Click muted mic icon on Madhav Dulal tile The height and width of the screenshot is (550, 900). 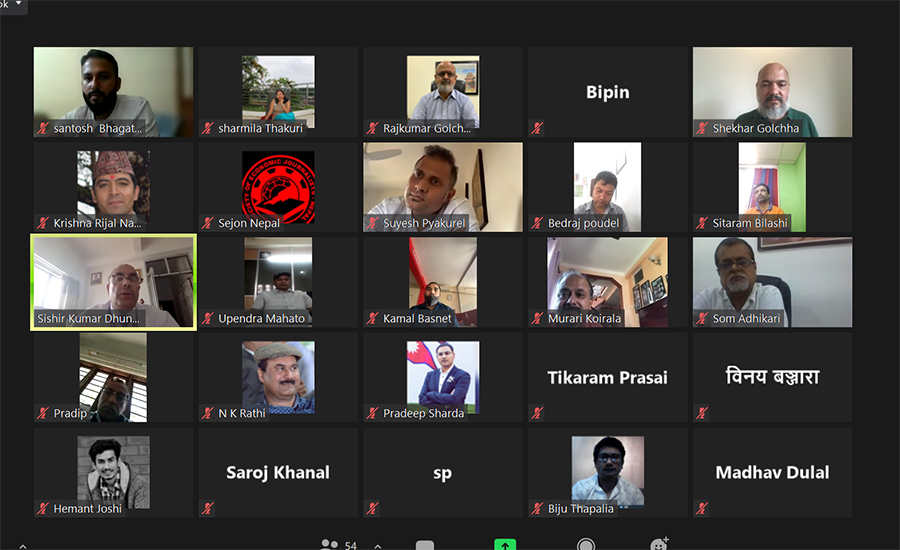[x=702, y=508]
